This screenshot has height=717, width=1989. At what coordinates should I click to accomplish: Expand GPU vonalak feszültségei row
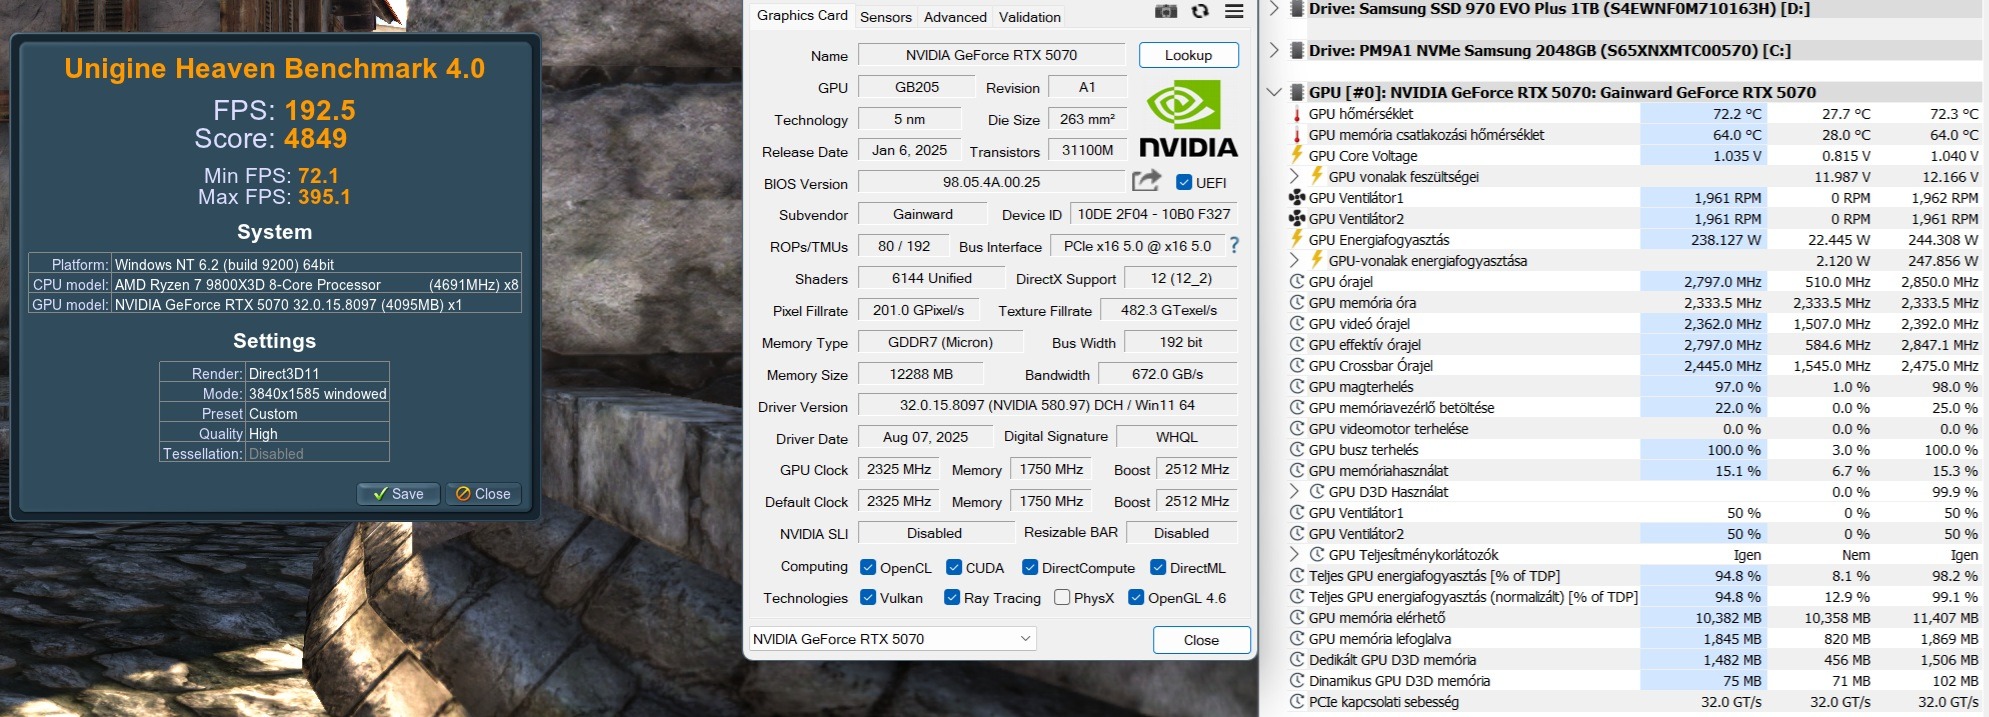pos(1294,176)
